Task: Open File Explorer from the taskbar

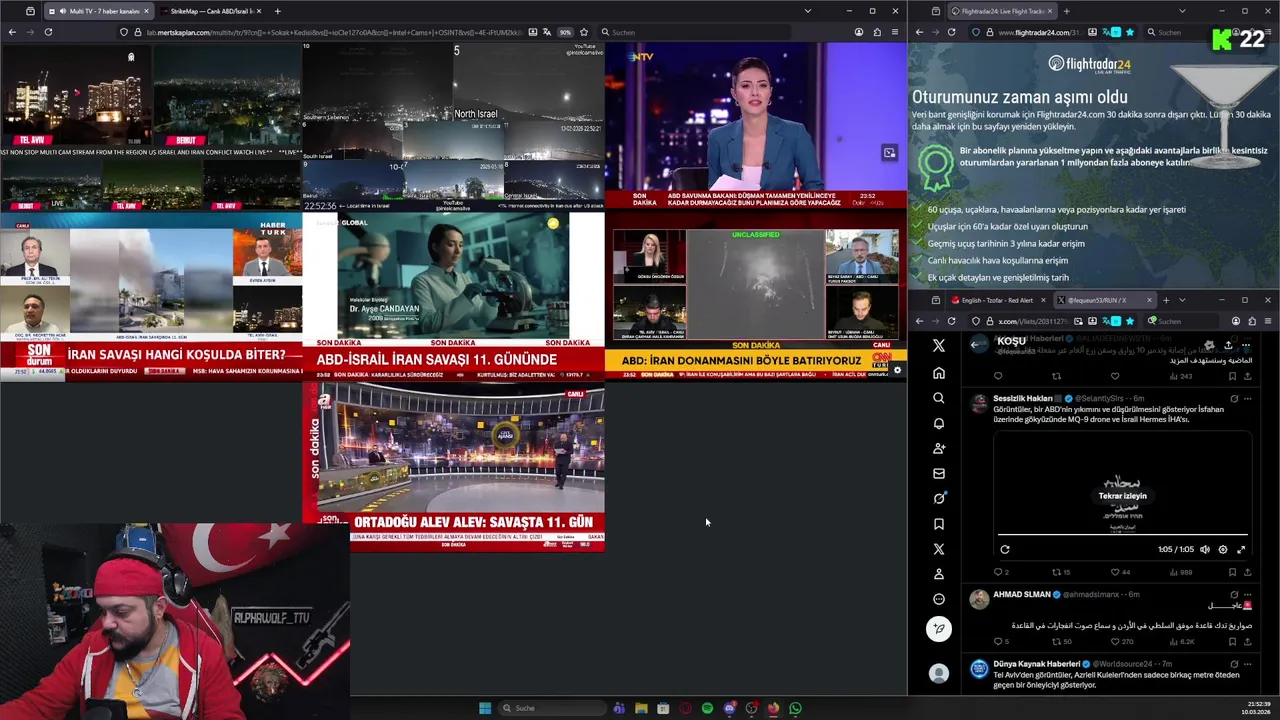Action: click(641, 708)
